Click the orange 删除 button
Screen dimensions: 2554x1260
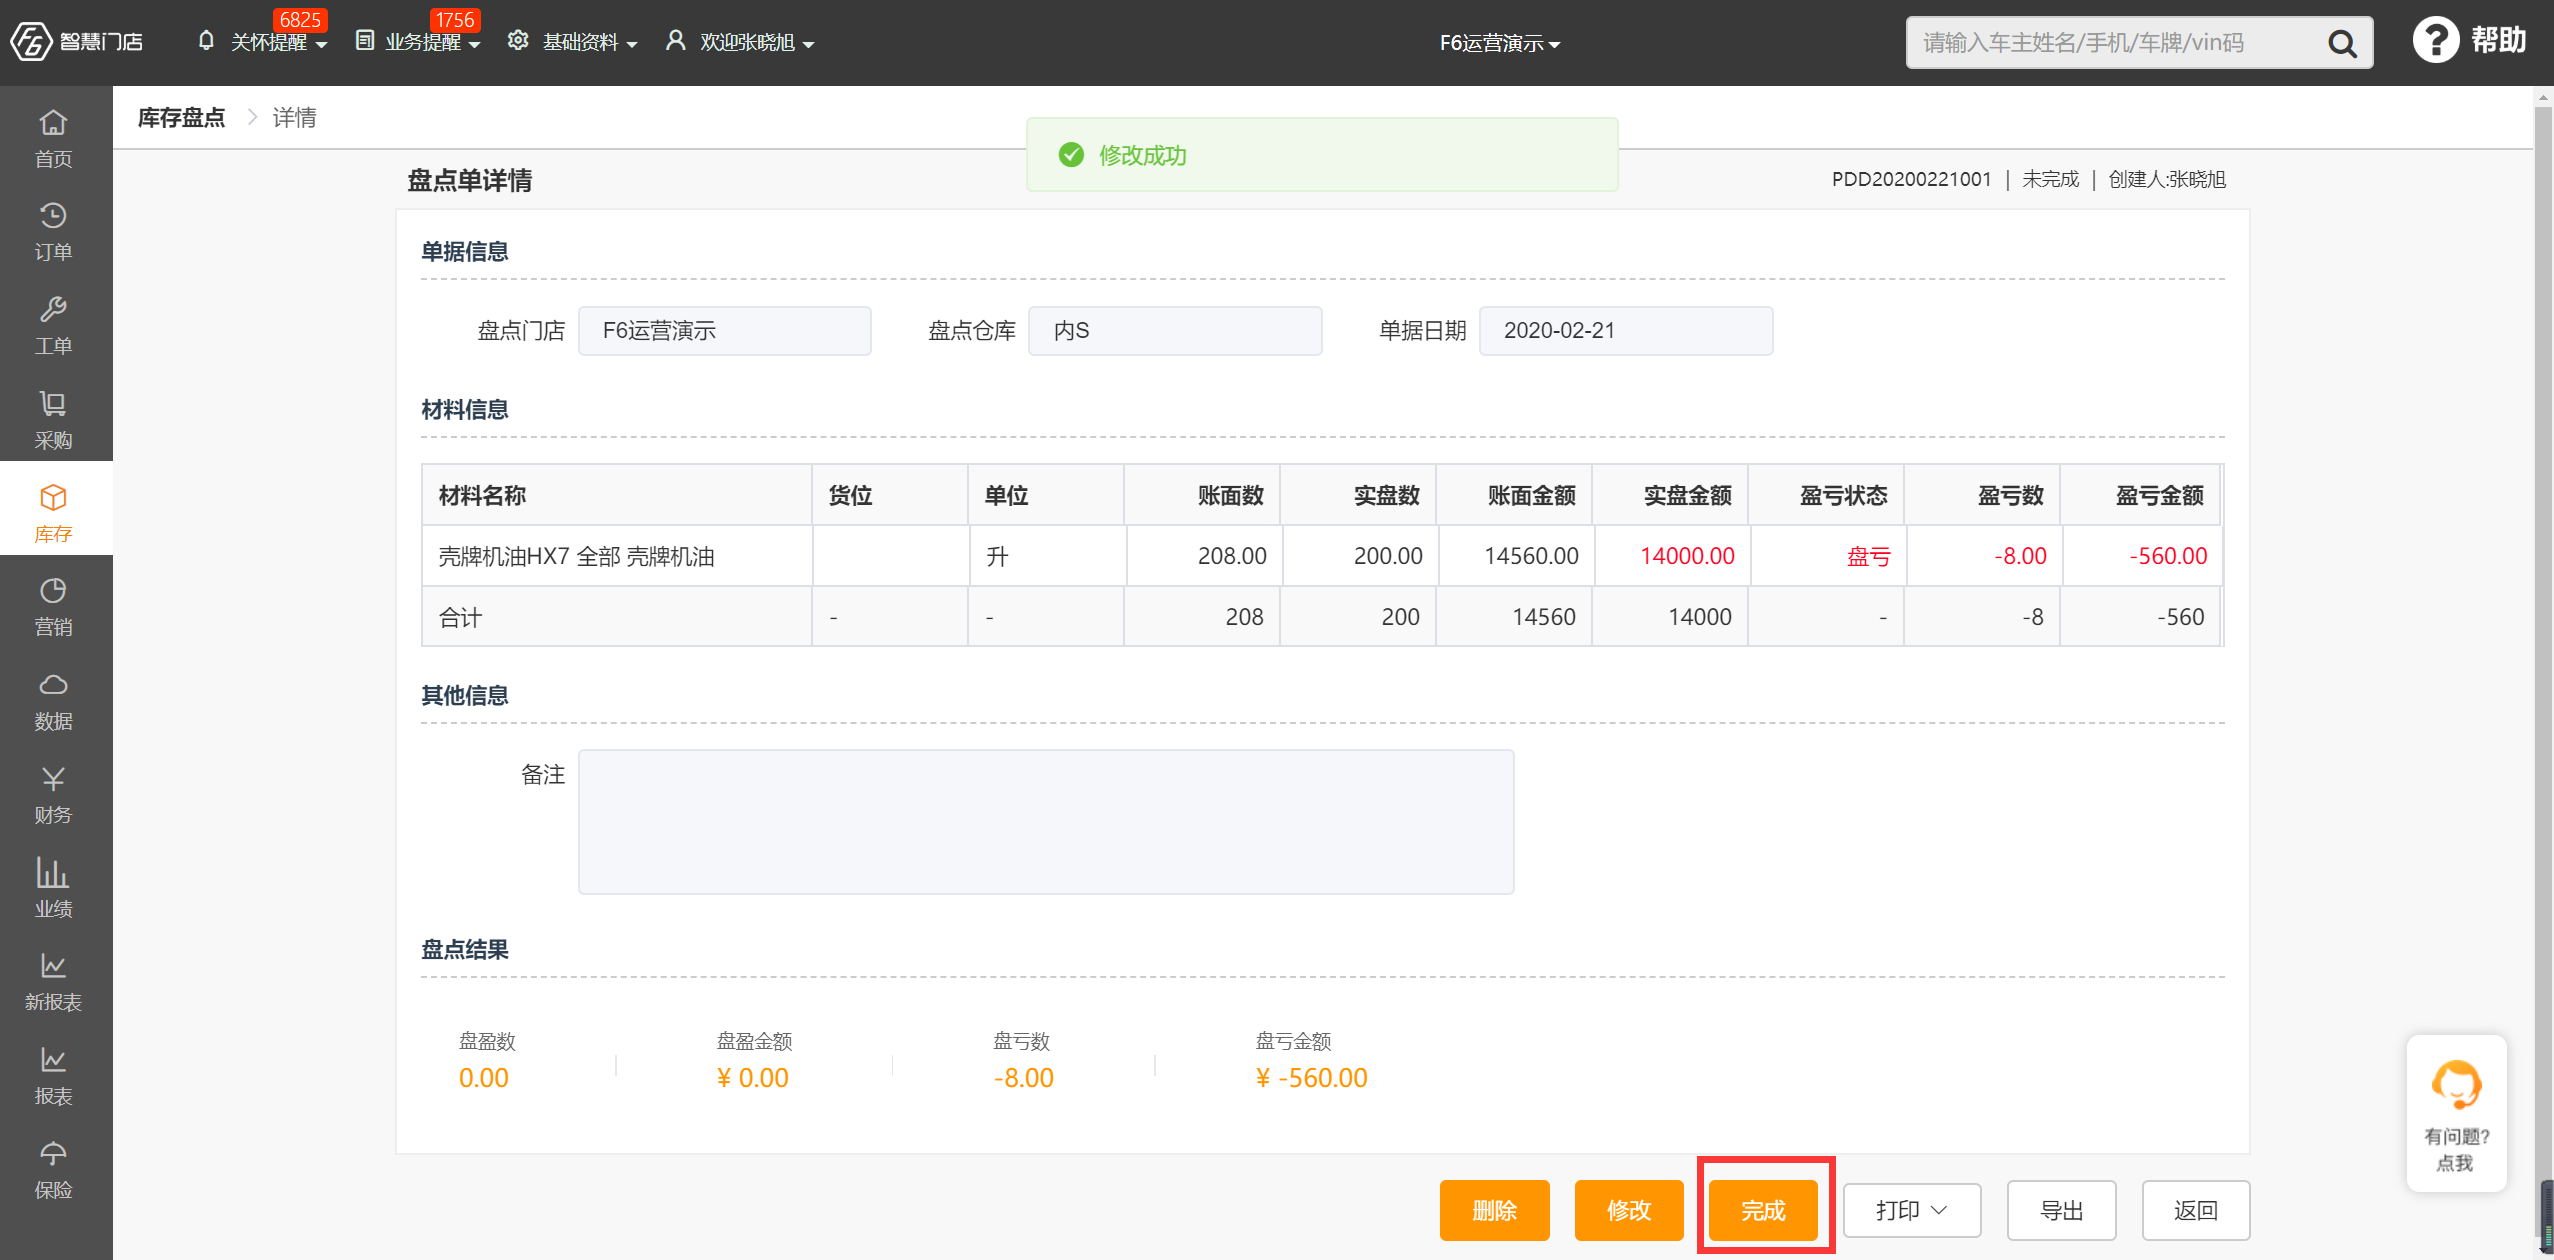[x=1494, y=1211]
